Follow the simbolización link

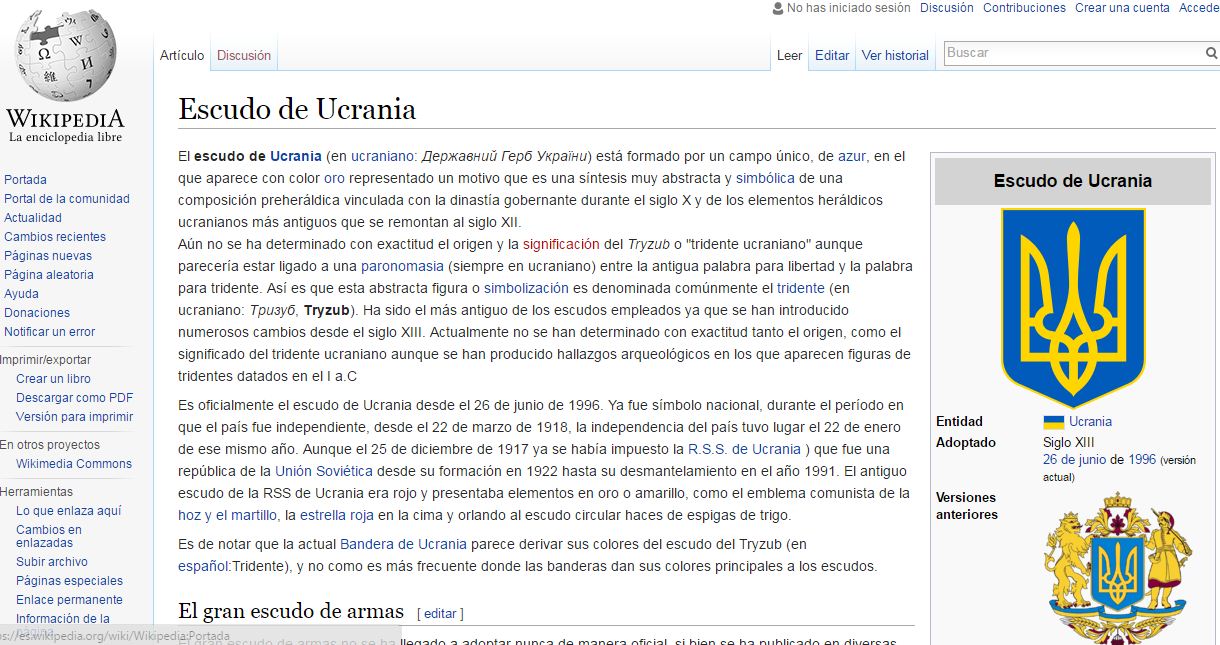pyautogui.click(x=526, y=288)
